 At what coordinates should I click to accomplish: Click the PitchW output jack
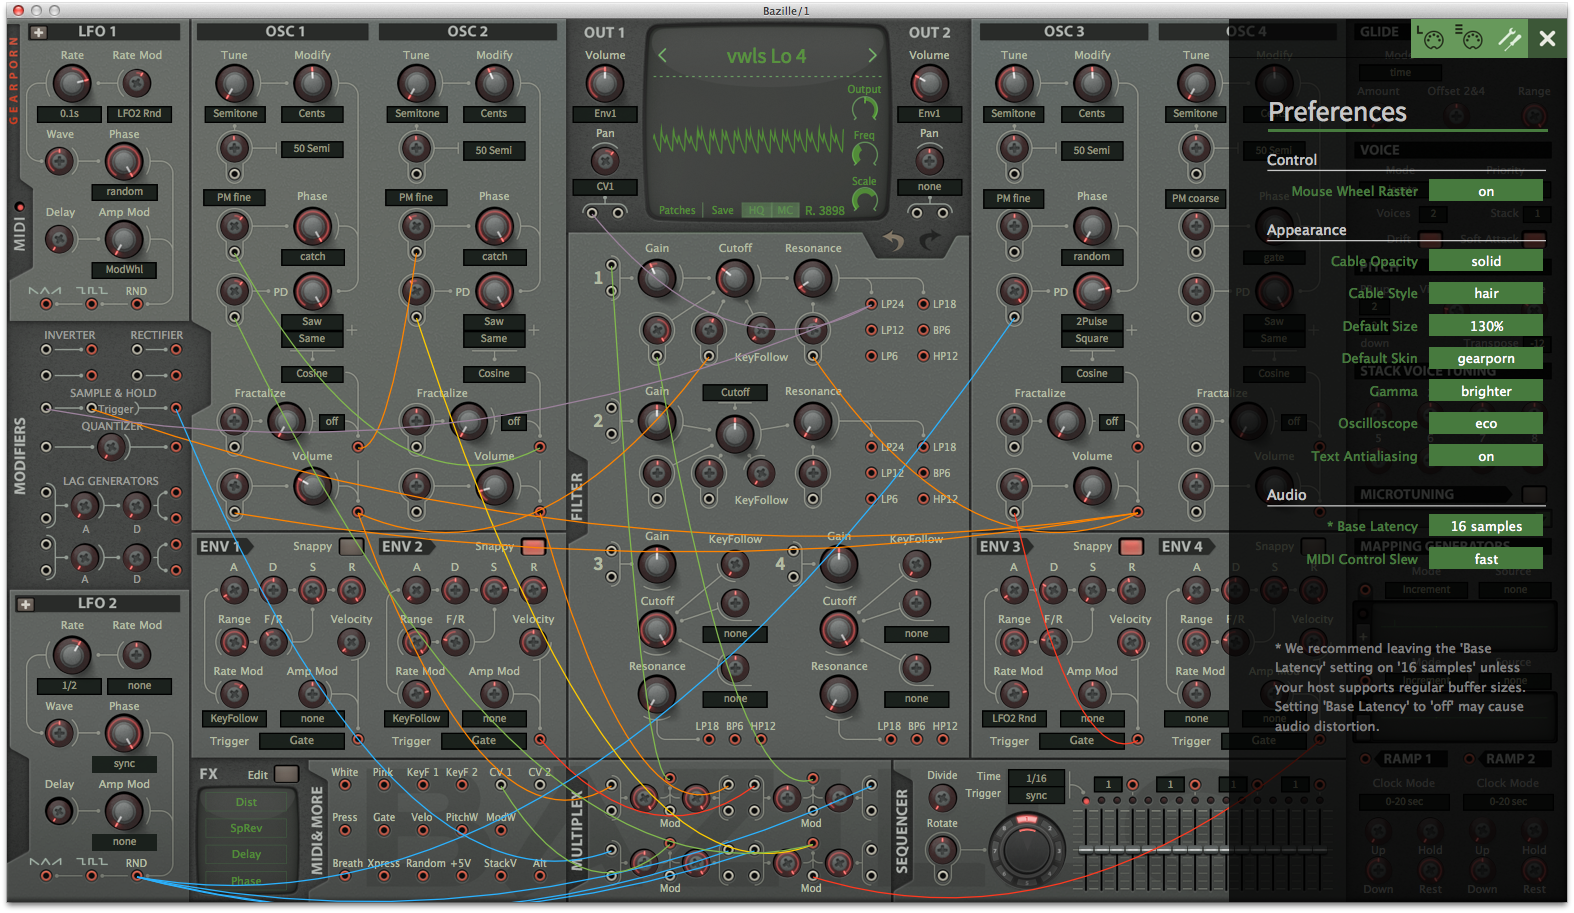click(x=461, y=831)
